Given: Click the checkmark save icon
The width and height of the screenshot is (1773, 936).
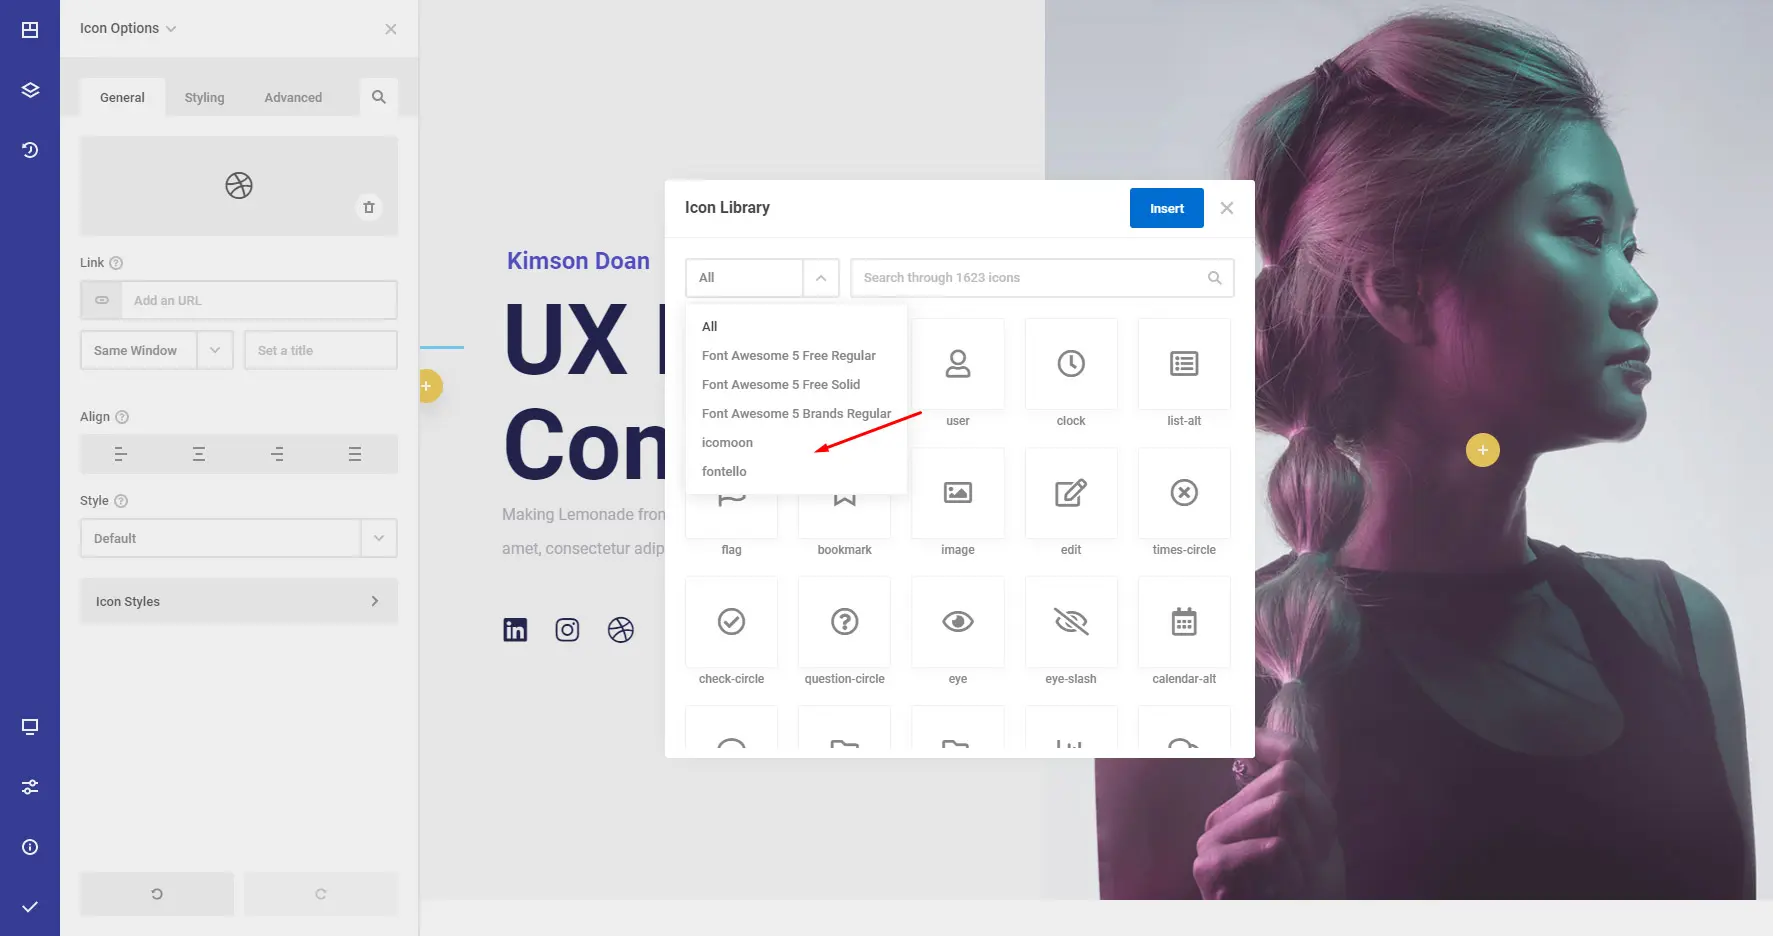Looking at the screenshot, I should pos(30,907).
